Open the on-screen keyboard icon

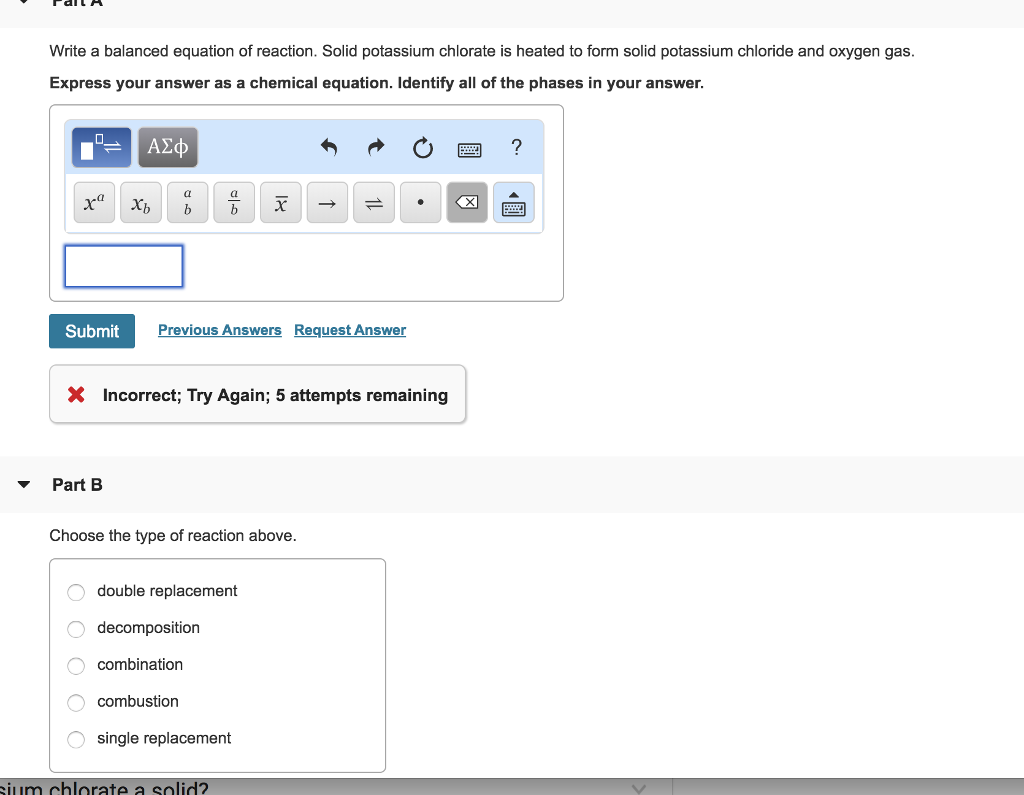point(471,147)
